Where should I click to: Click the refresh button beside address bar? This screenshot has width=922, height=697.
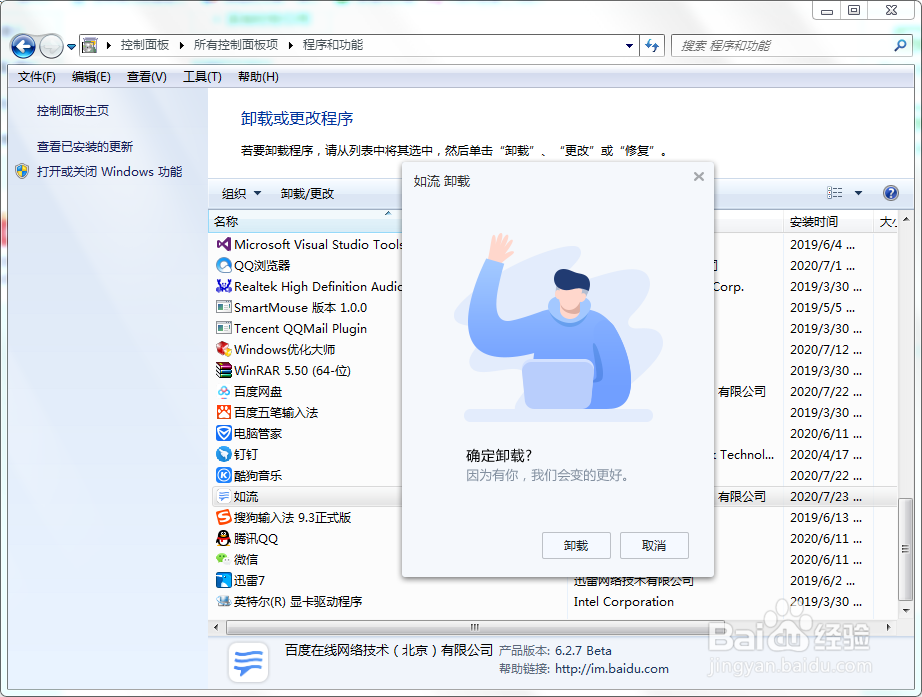(x=652, y=45)
